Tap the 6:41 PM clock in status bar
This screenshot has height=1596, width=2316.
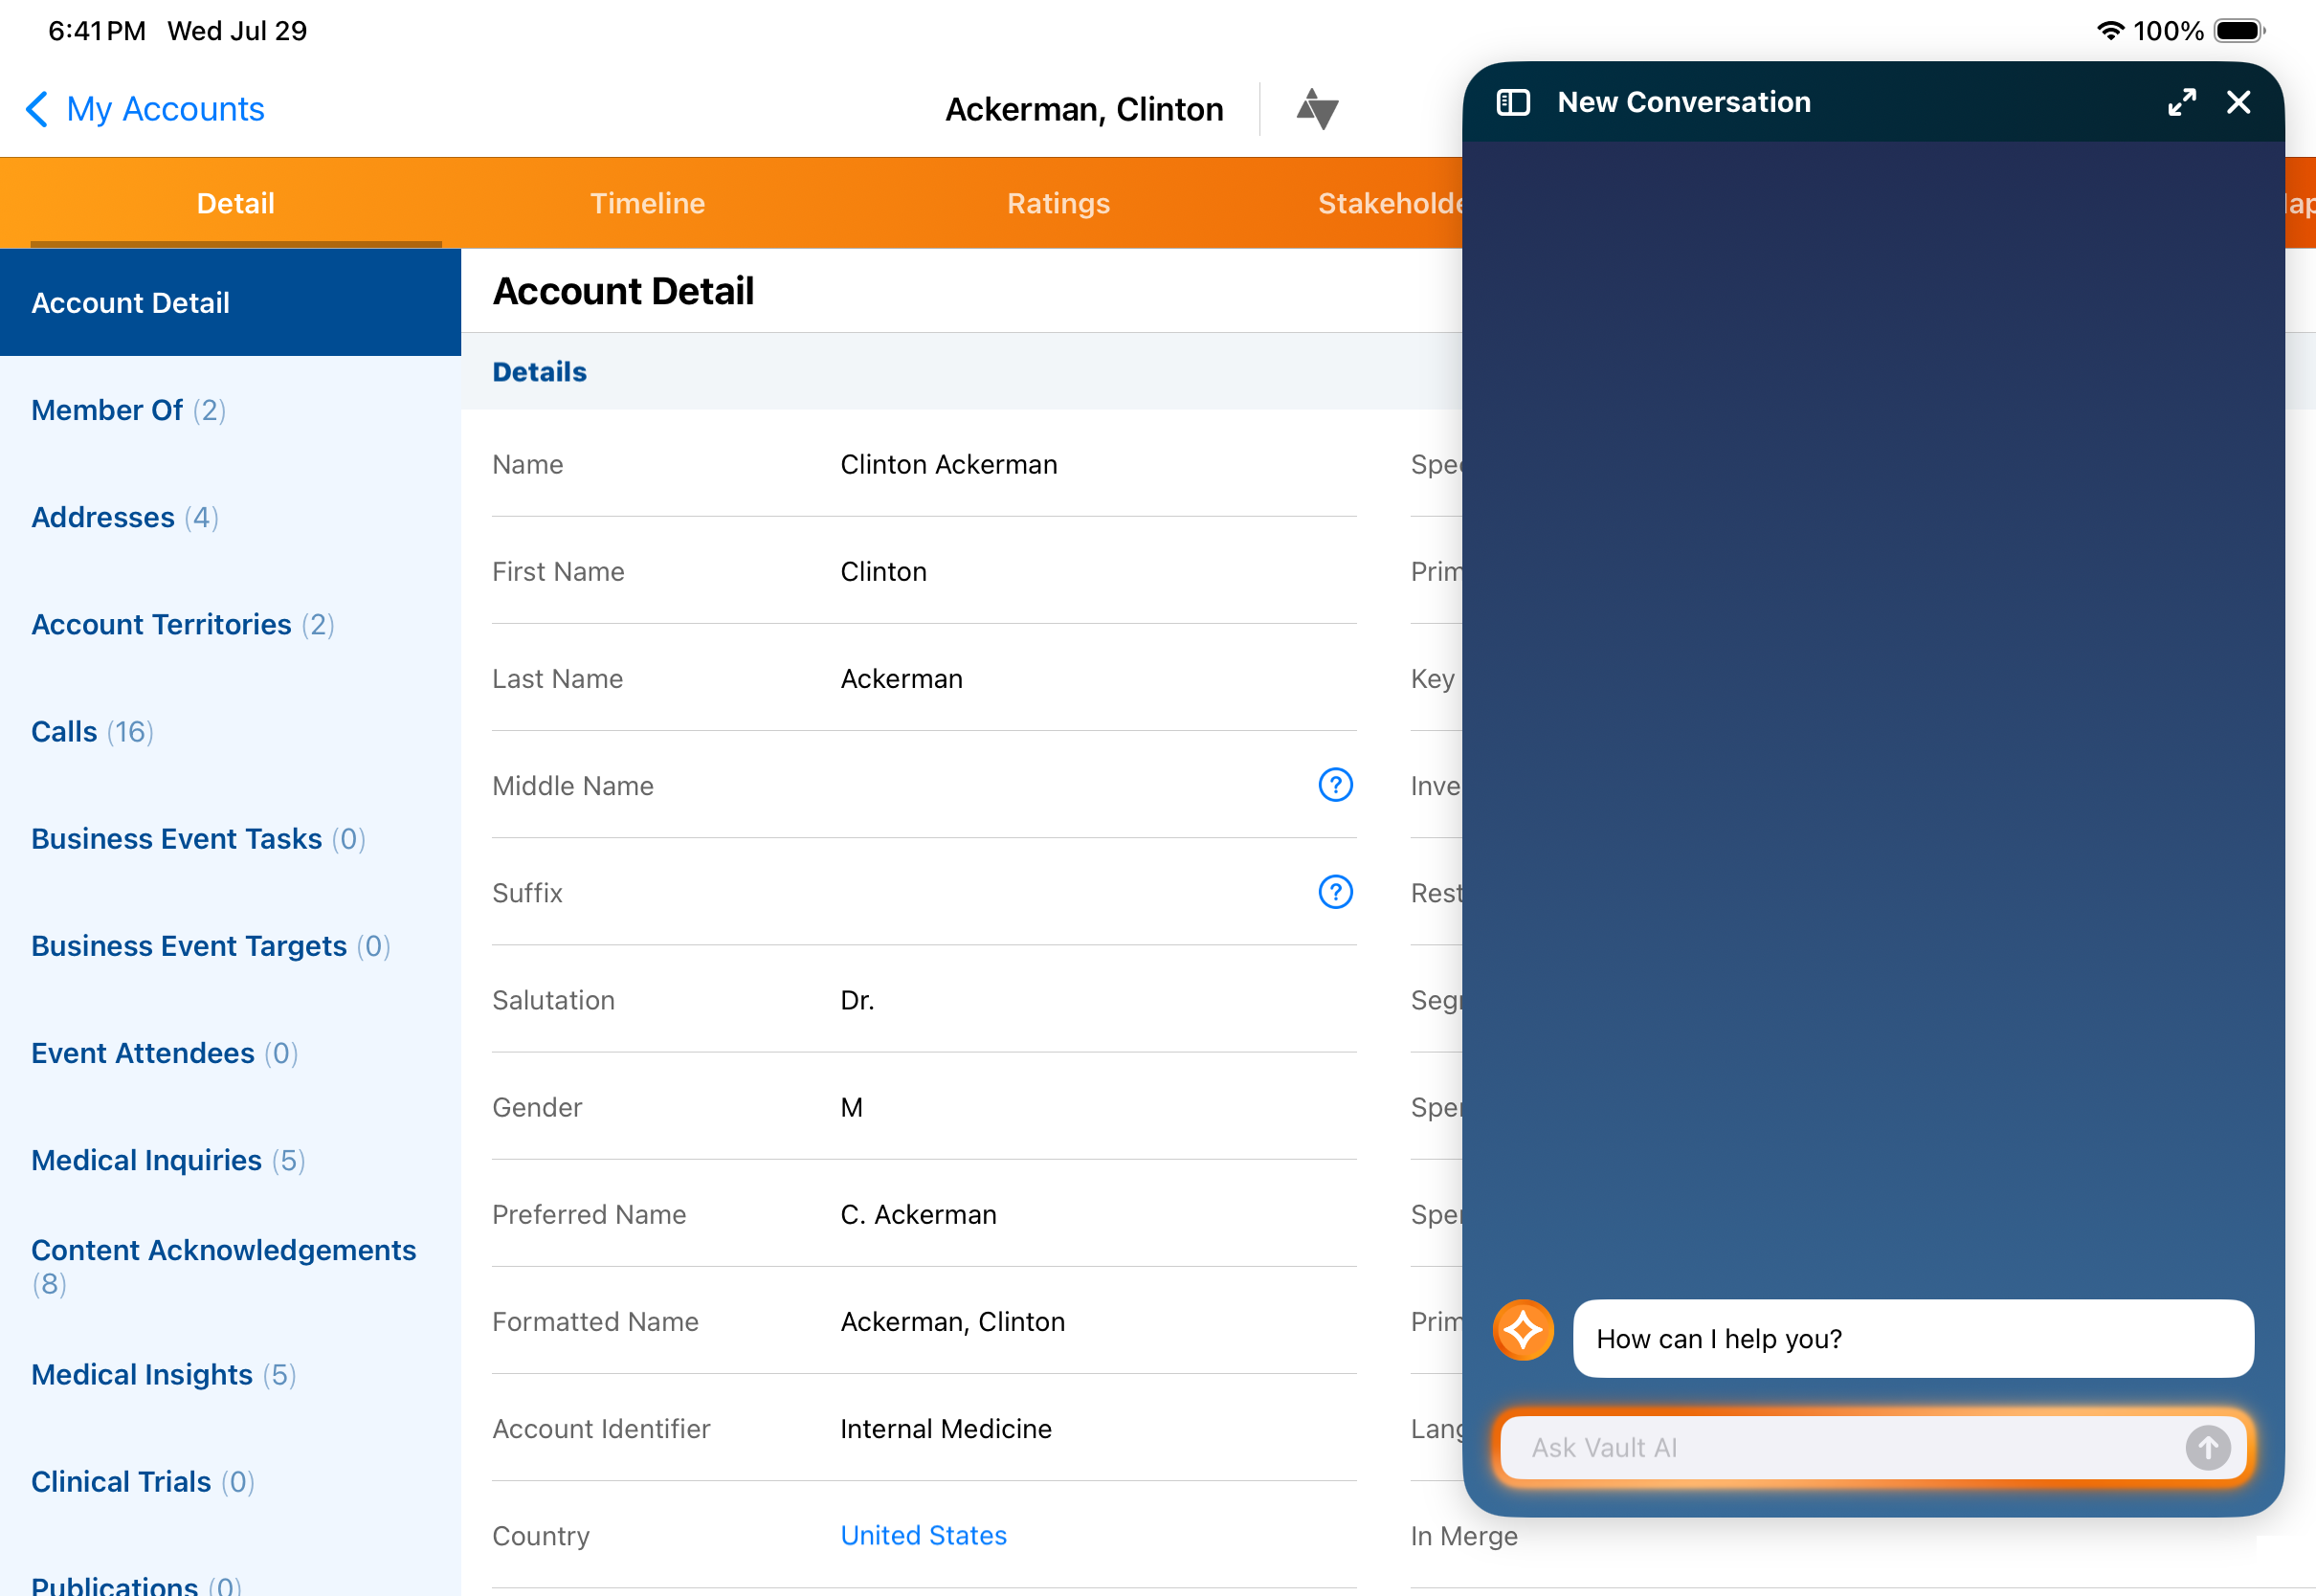point(96,31)
